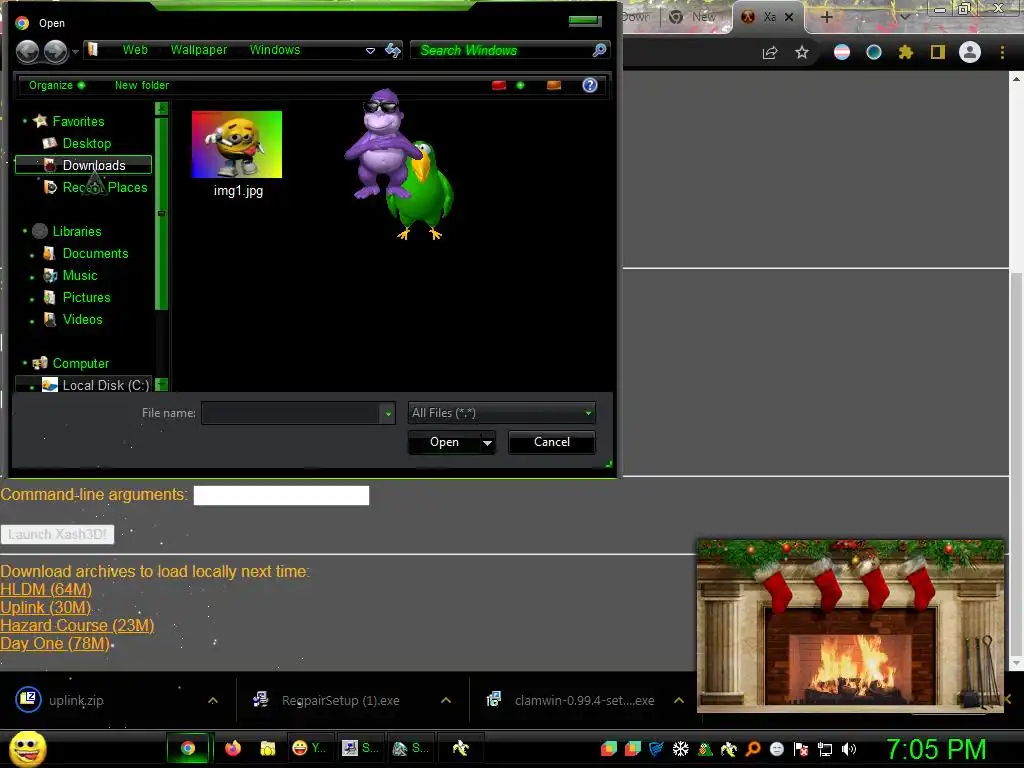Image resolution: width=1024 pixels, height=768 pixels.
Task: Open Help with the blue question mark
Action: point(590,85)
